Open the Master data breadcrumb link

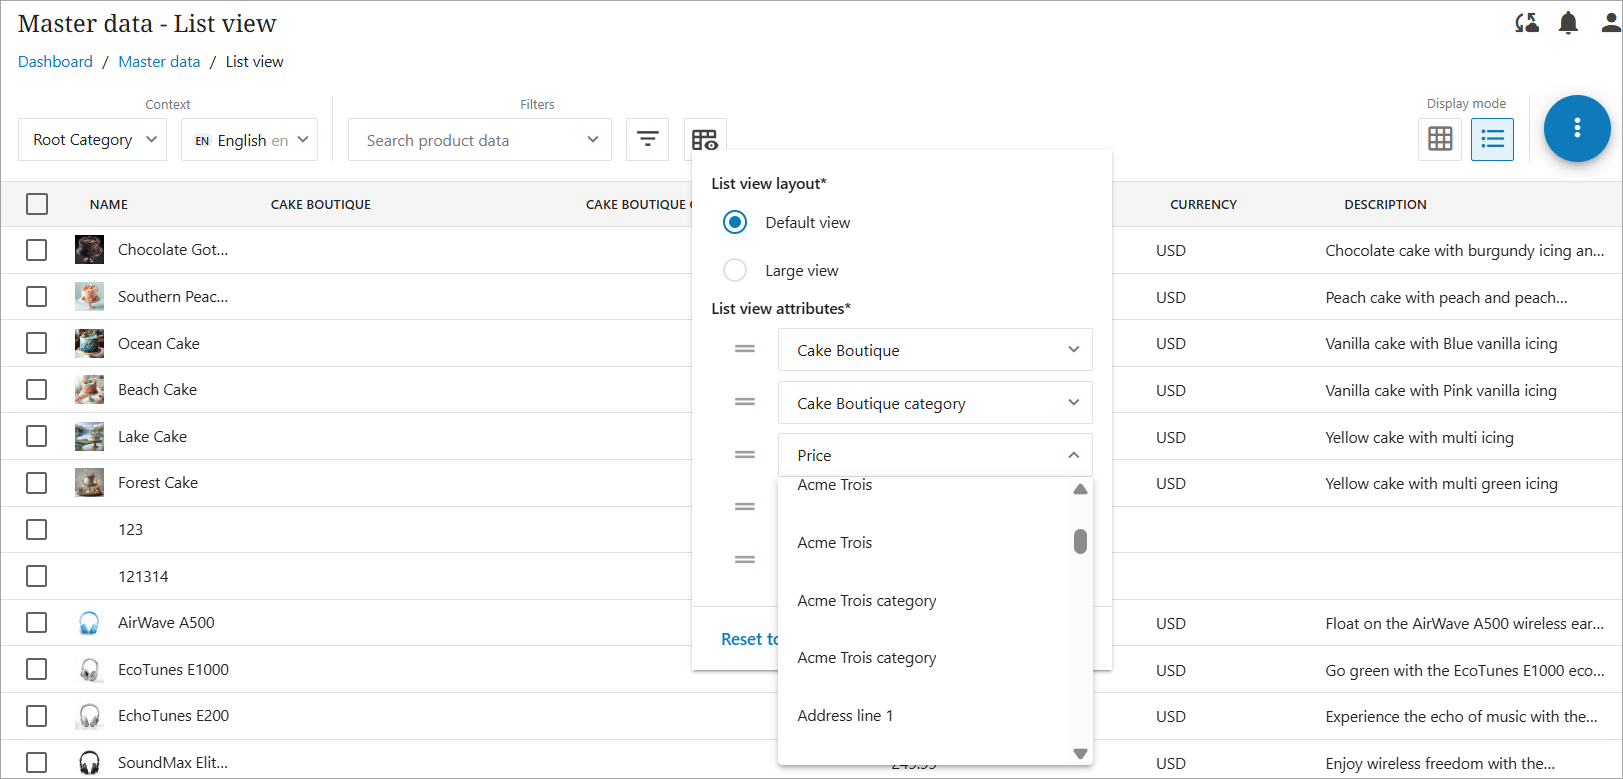159,62
